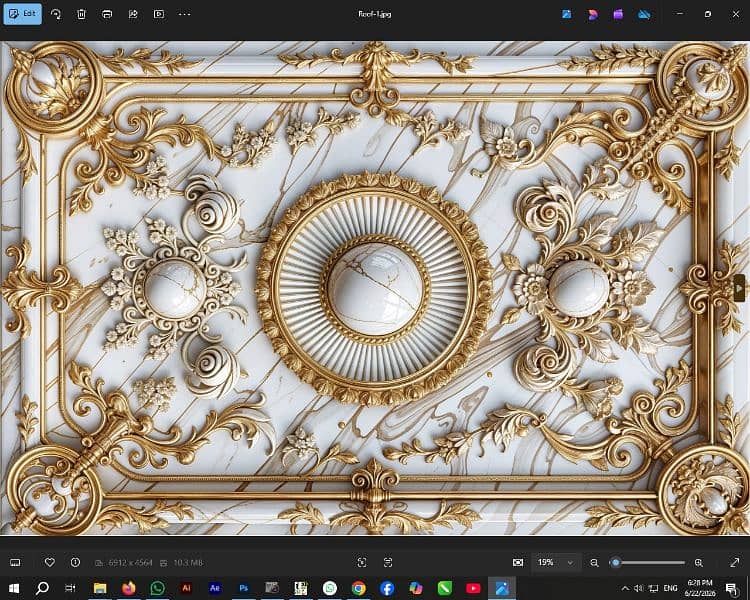Go to next photo with right-edge arrow
750x600 pixels.
739,288
